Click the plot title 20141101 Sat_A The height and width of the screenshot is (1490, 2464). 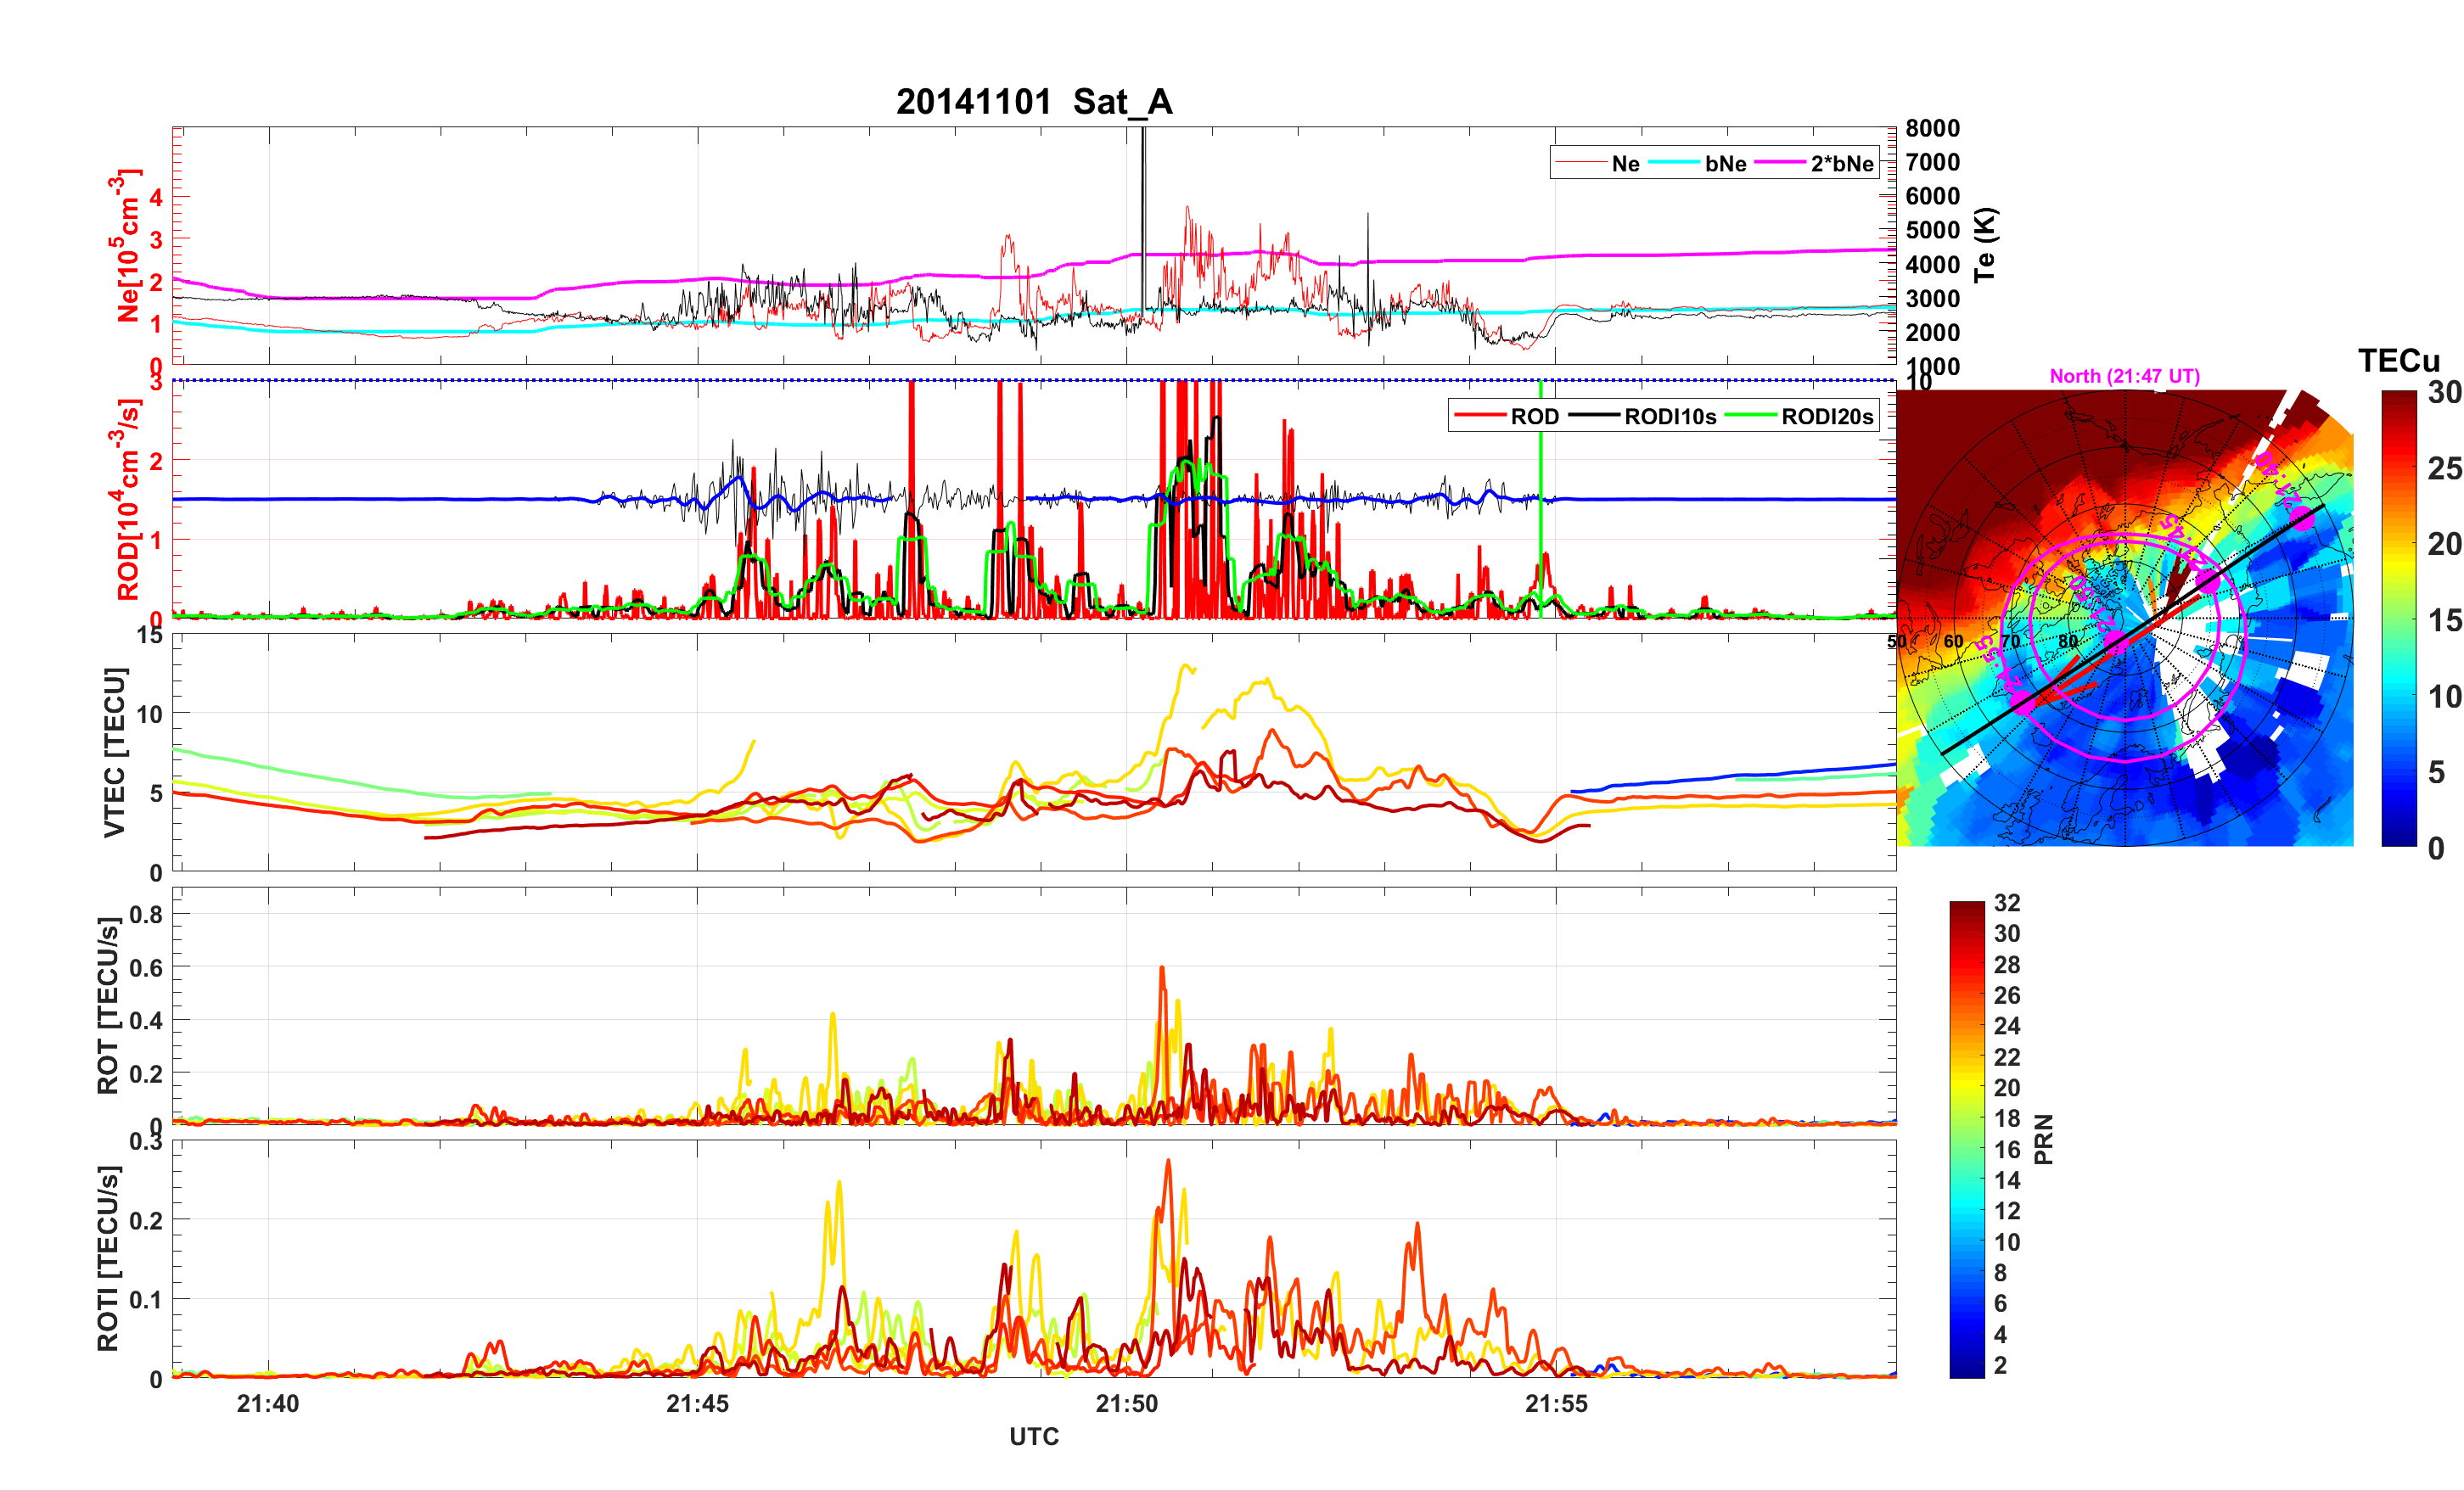coord(1033,102)
